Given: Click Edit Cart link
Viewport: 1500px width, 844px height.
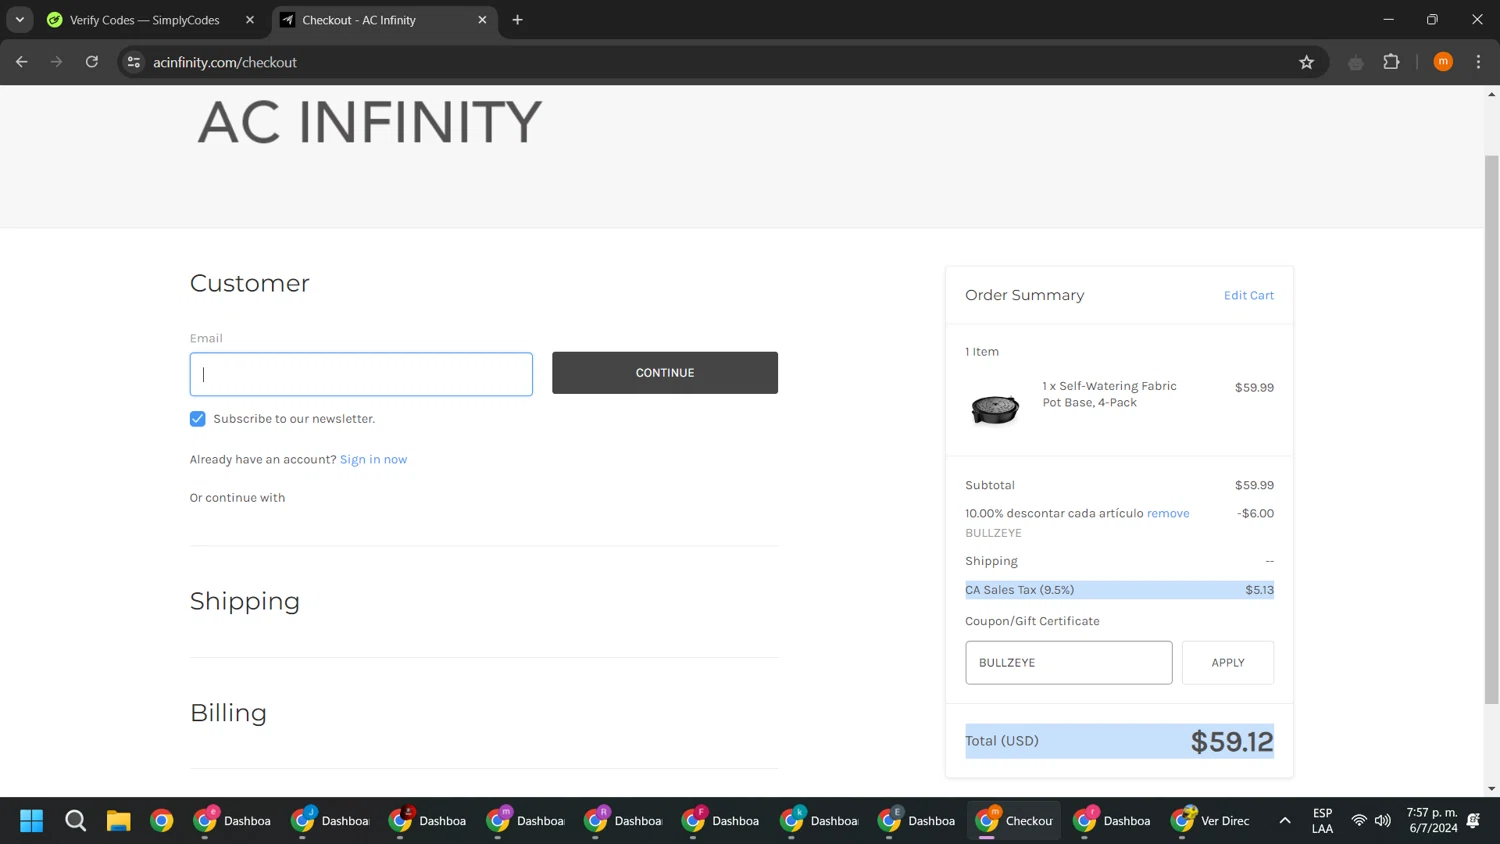Looking at the screenshot, I should coord(1249,295).
